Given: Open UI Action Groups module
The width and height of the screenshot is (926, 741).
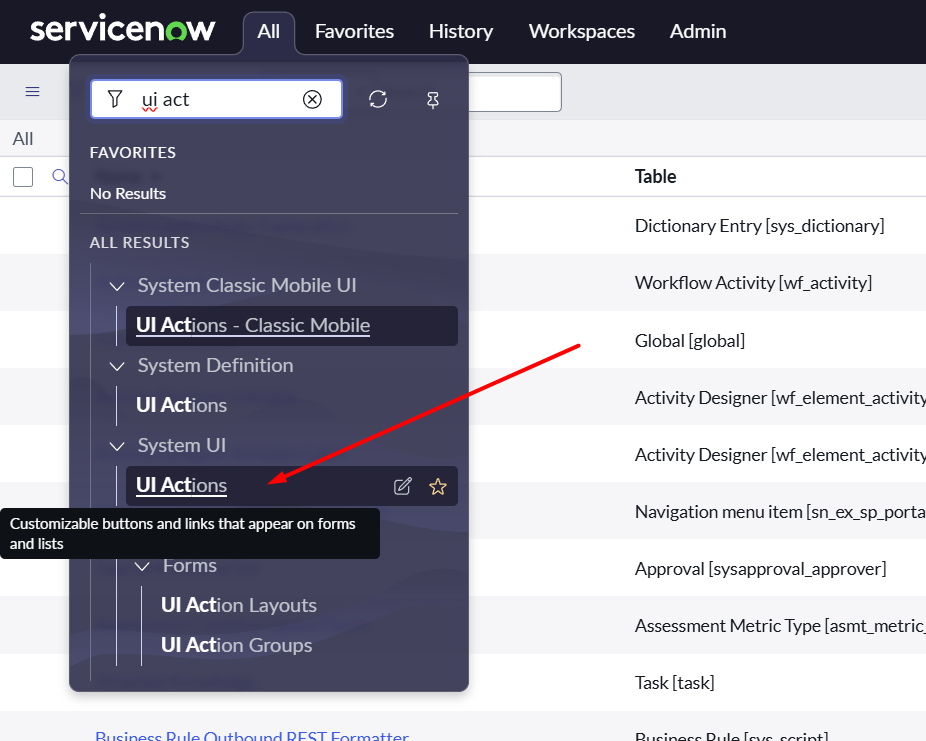Looking at the screenshot, I should 236,645.
